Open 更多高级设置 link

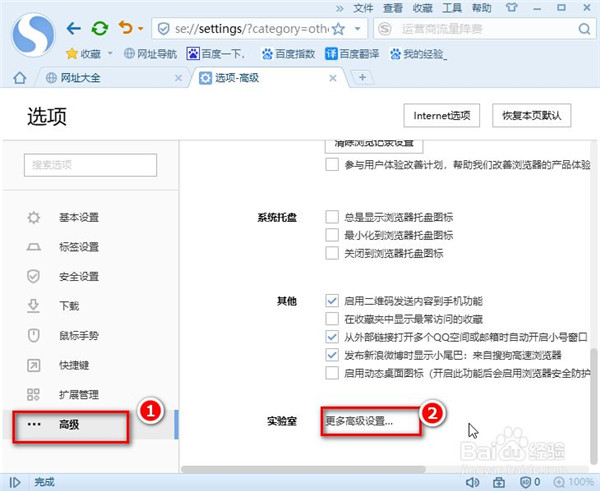pyautogui.click(x=360, y=421)
